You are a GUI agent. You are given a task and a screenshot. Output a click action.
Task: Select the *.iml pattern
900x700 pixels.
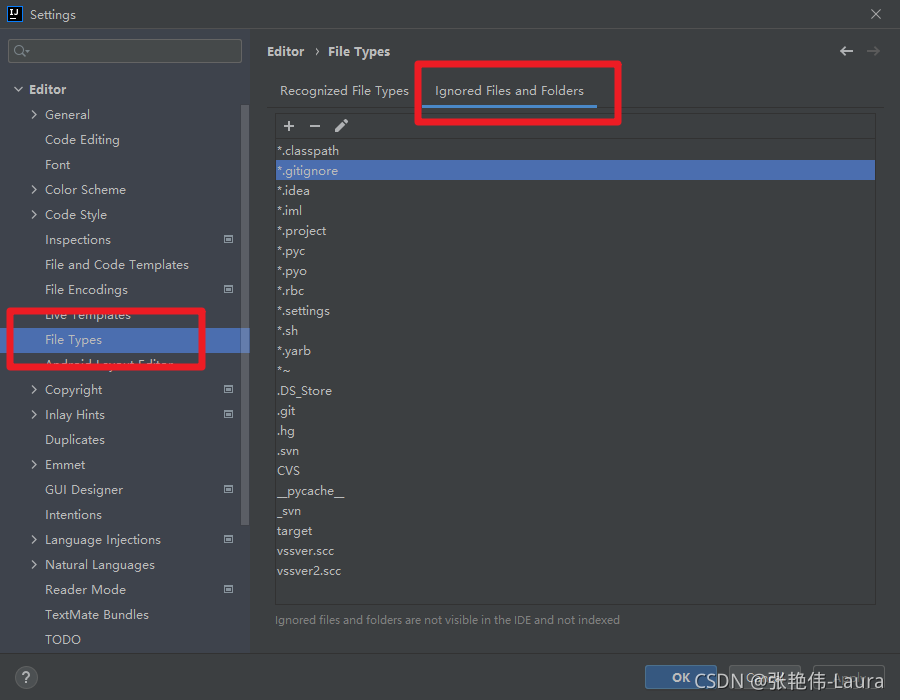(x=575, y=211)
